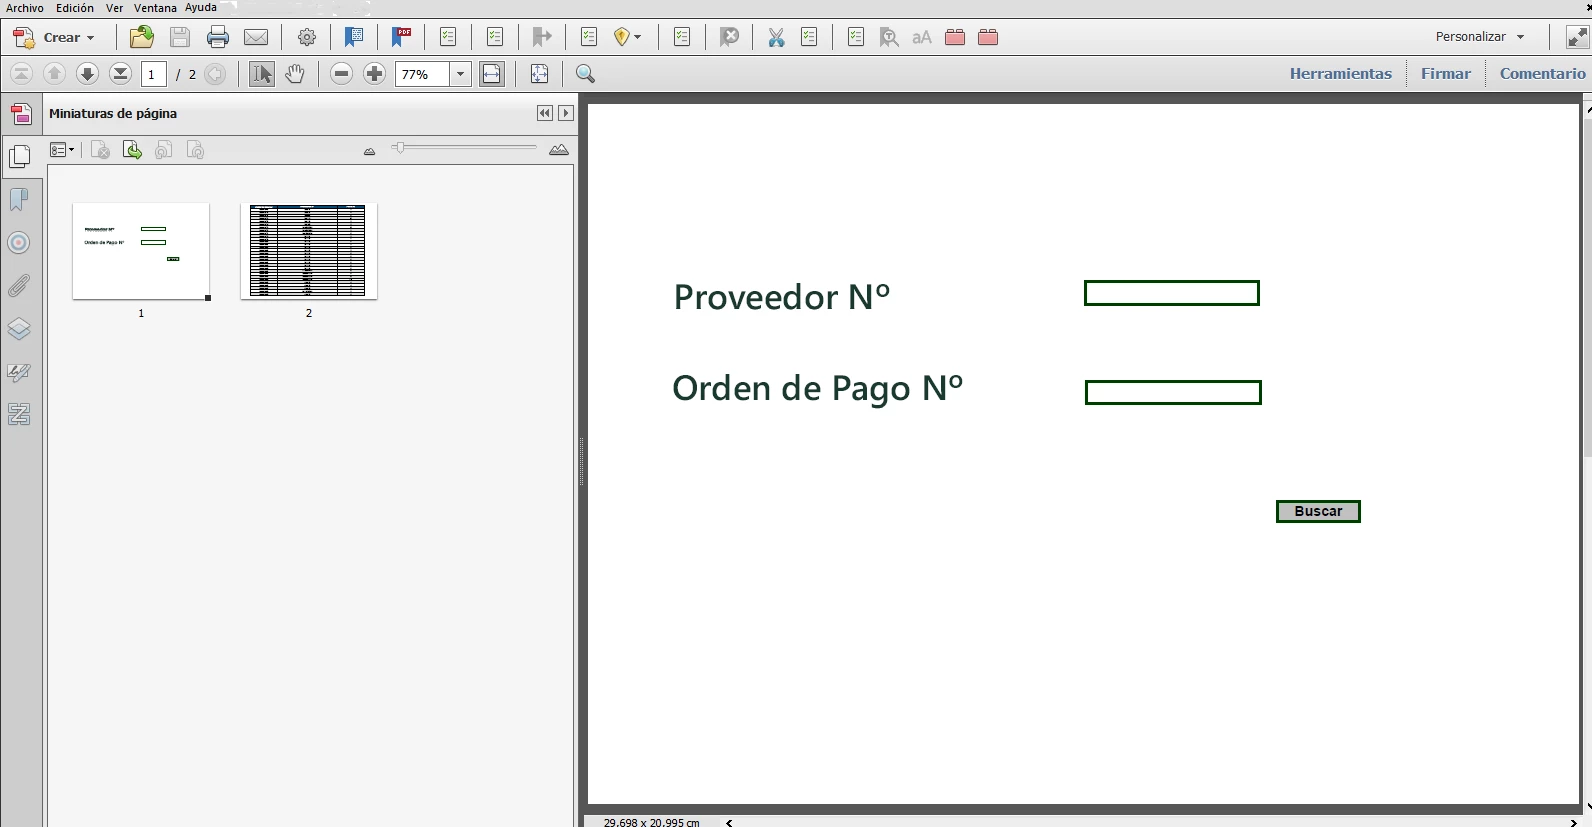
Task: Open preferences gear icon
Action: (307, 37)
